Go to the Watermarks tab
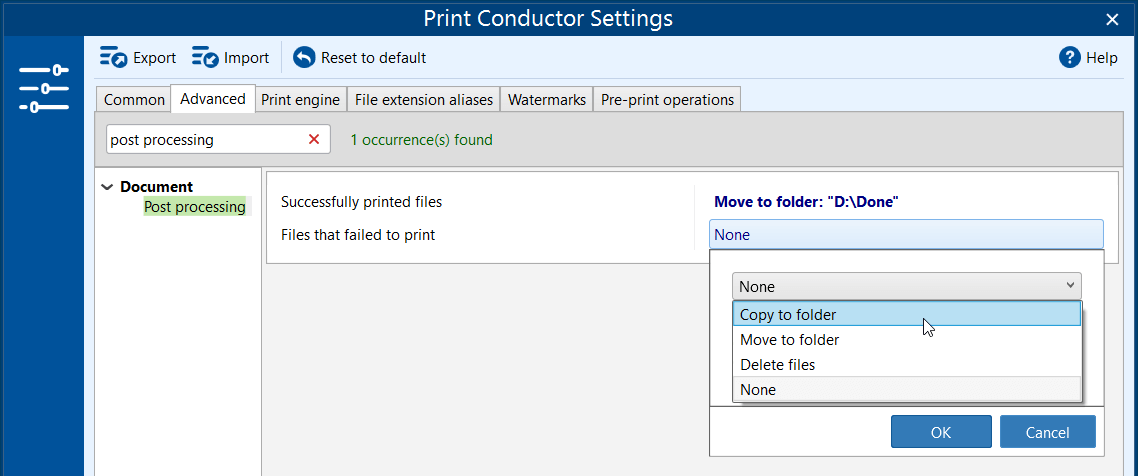 click(547, 100)
